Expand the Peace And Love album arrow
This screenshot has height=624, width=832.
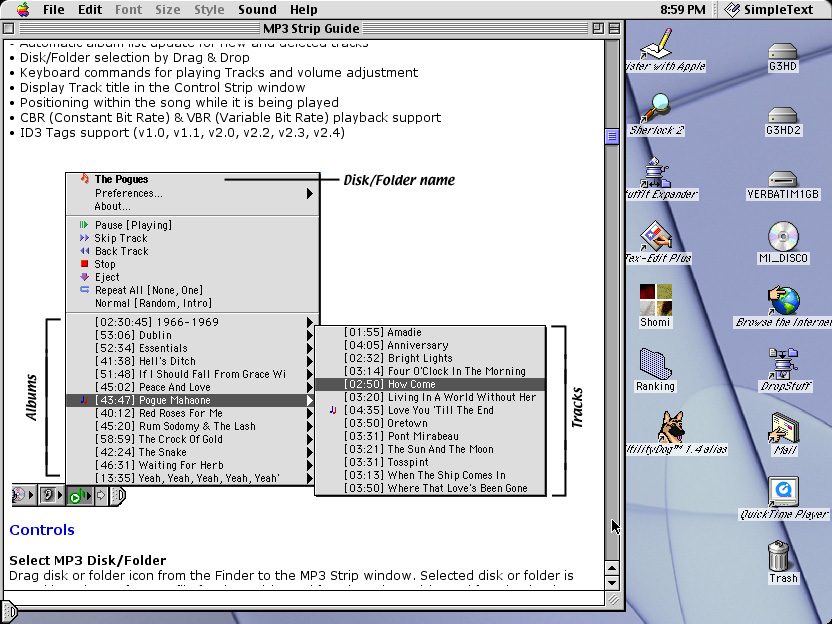coord(310,387)
